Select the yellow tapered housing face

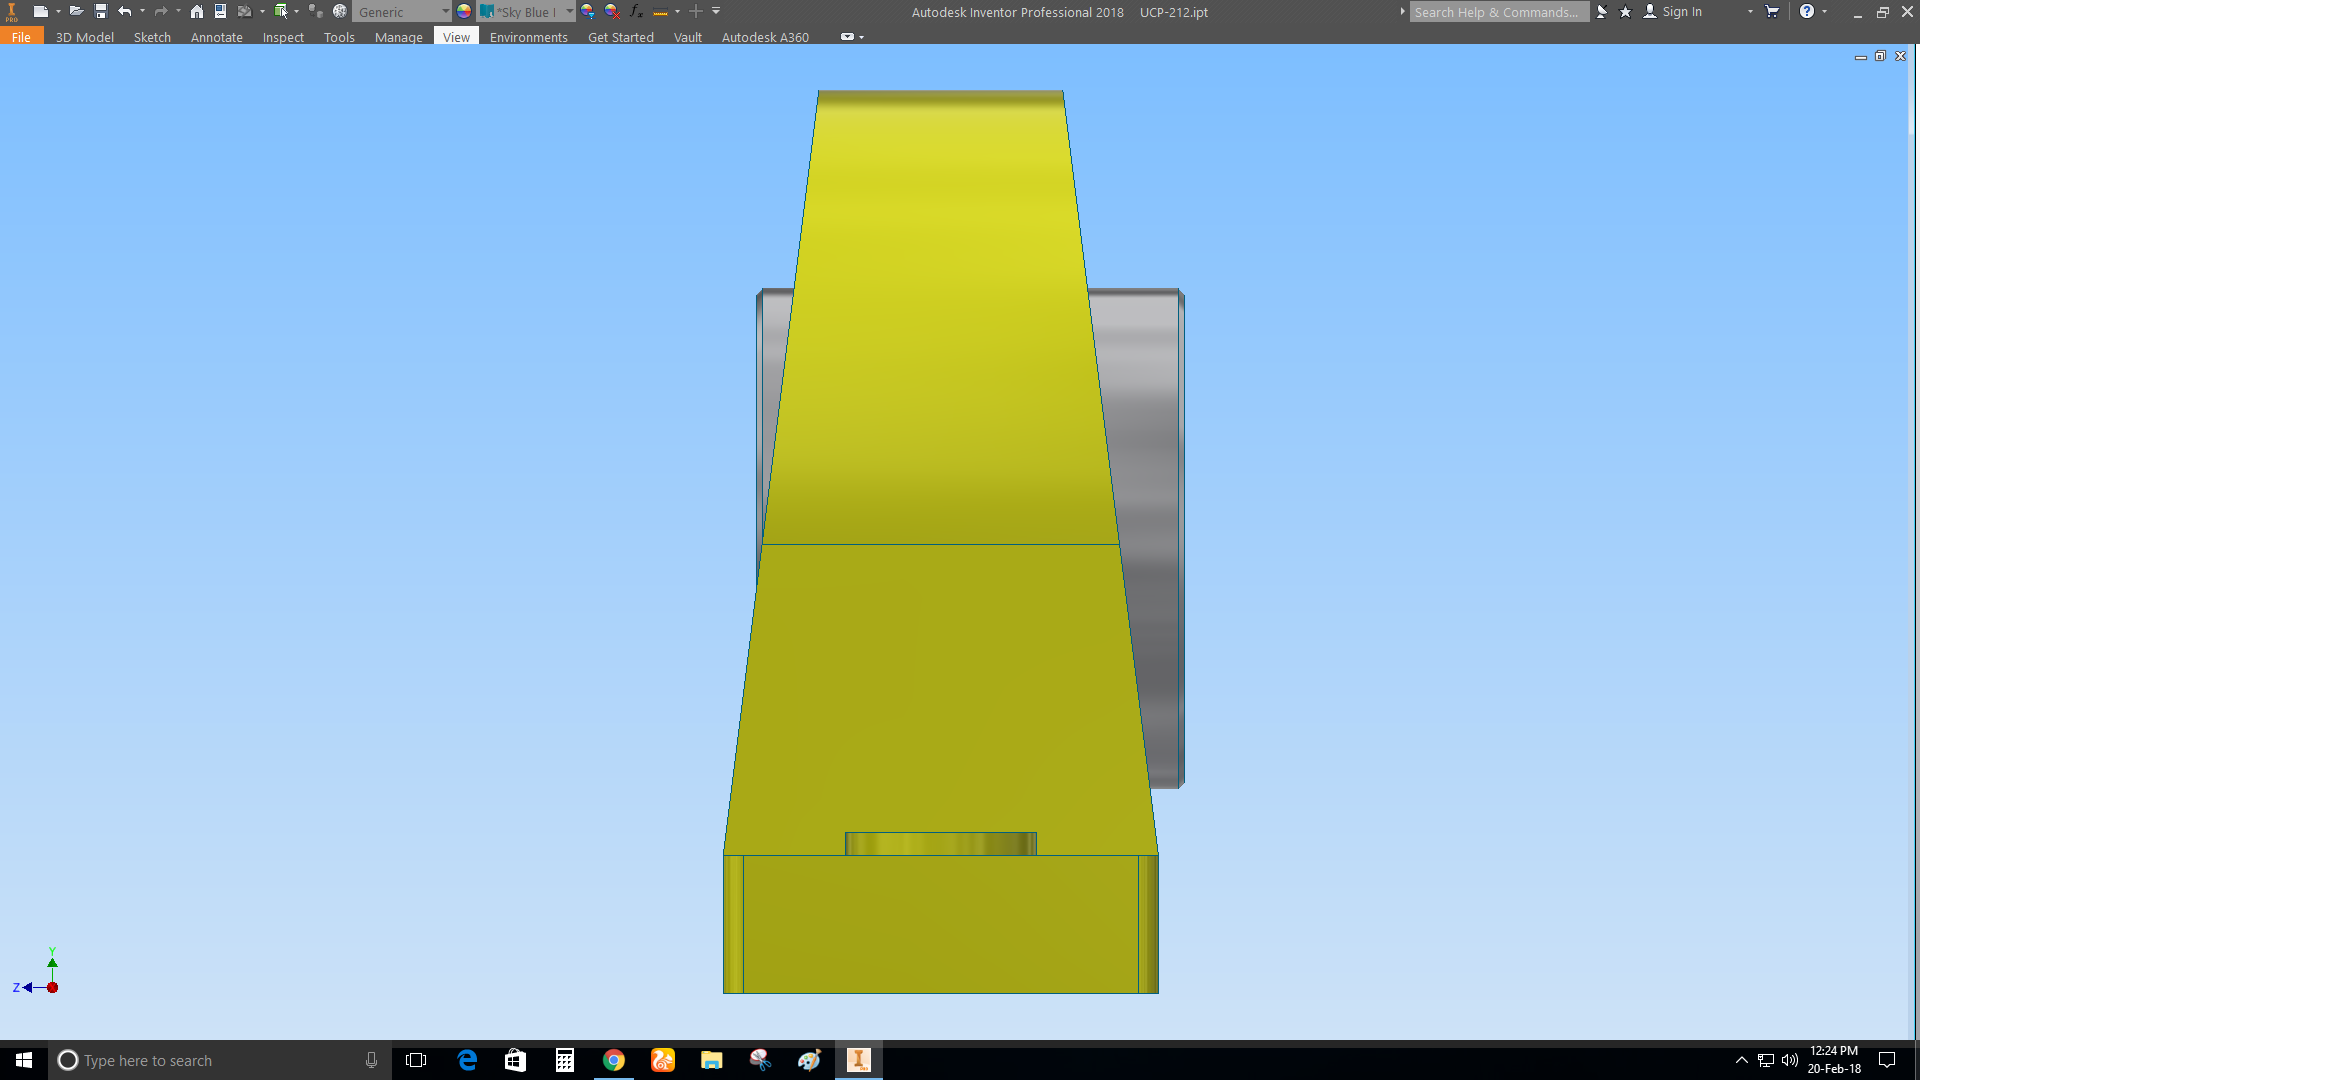pyautogui.click(x=940, y=320)
